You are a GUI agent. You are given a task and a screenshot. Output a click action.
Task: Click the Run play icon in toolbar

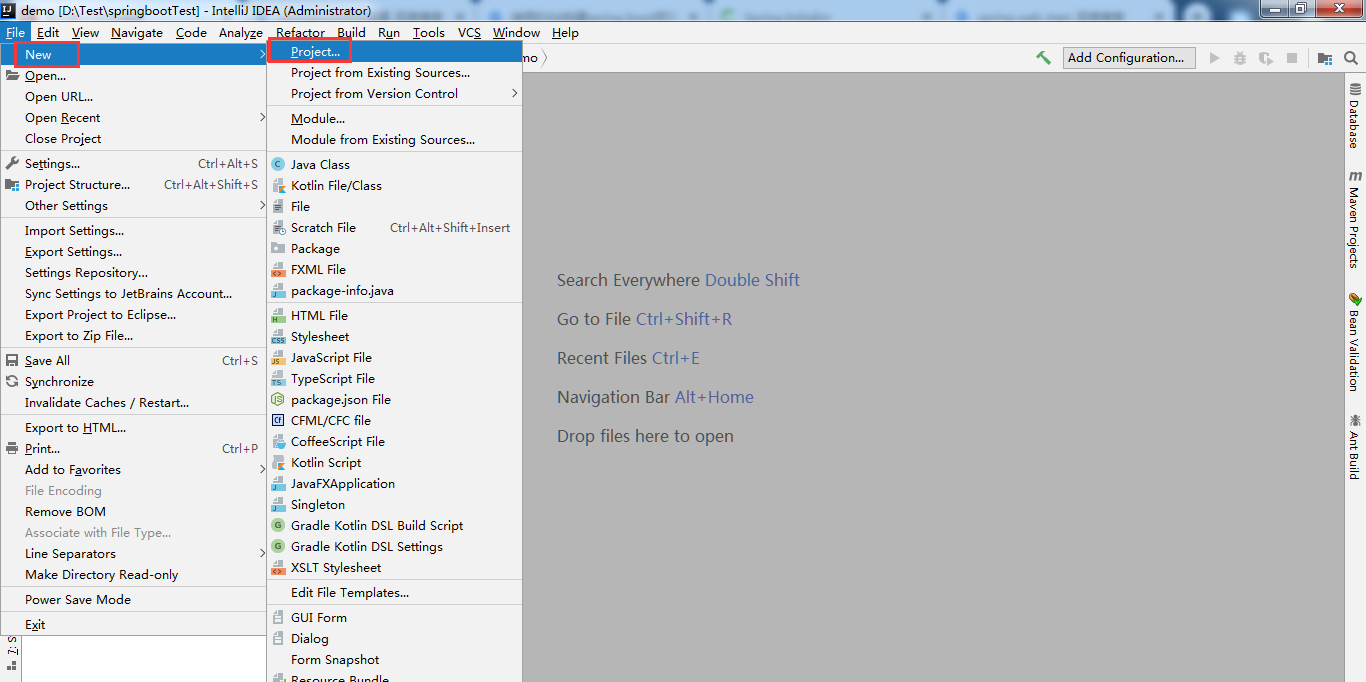click(x=1214, y=58)
